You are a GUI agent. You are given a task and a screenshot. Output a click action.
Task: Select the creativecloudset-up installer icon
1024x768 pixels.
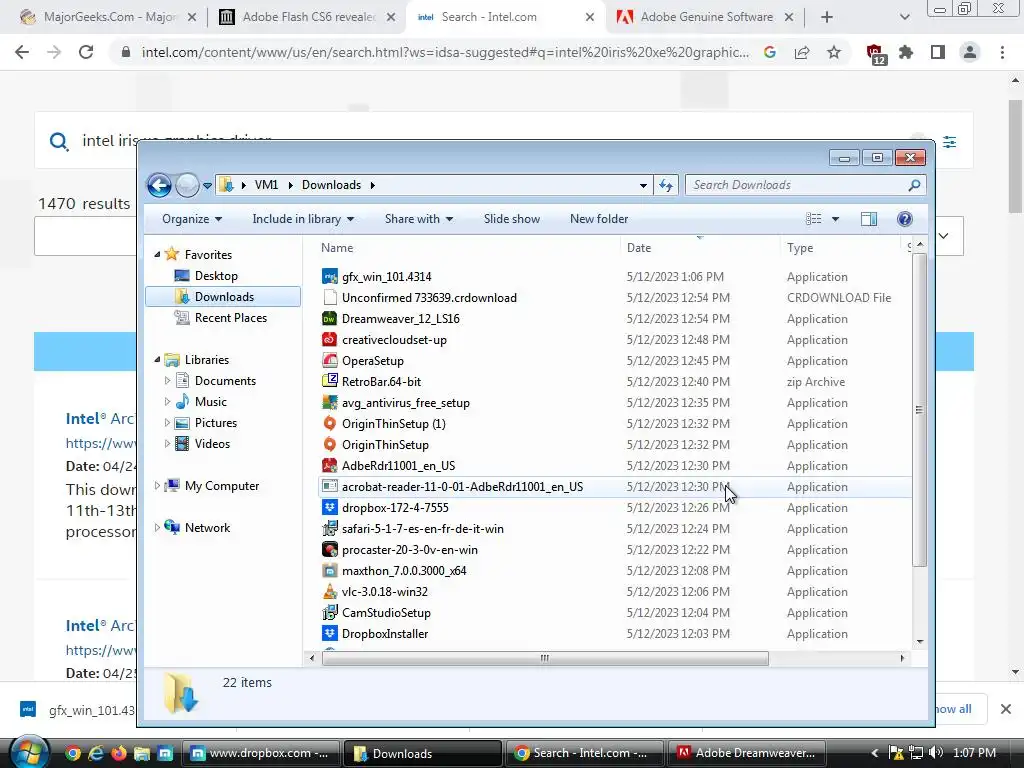point(330,340)
